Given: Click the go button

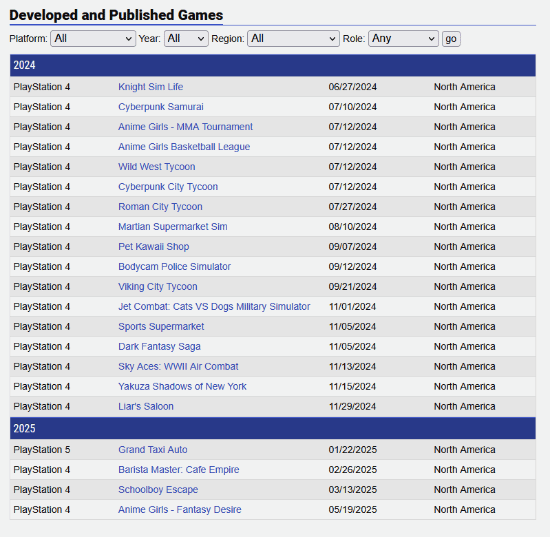Looking at the screenshot, I should point(451,39).
